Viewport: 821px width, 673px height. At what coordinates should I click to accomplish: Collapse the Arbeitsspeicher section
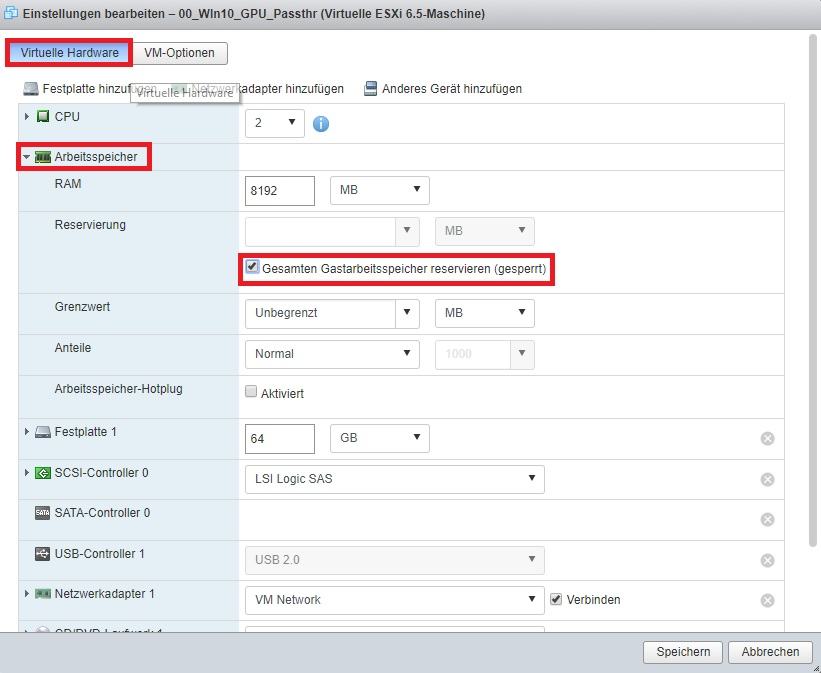tap(26, 157)
